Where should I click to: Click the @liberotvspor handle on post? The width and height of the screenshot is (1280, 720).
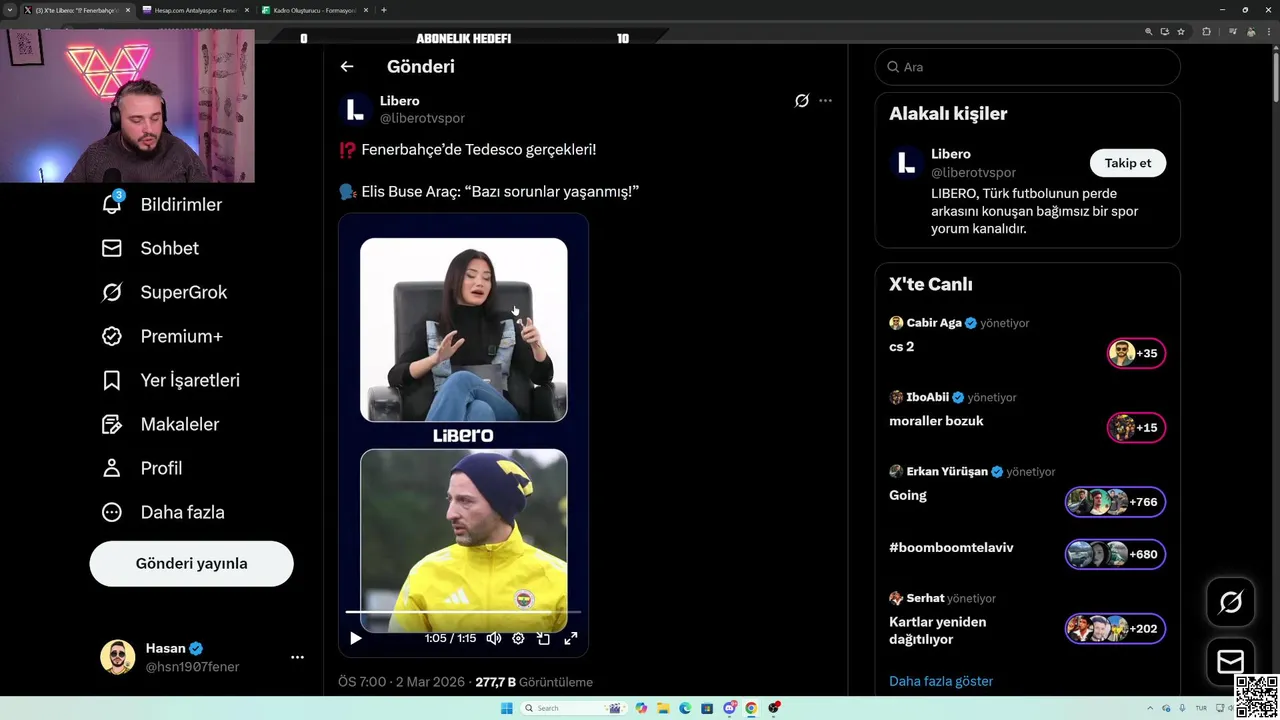coord(422,118)
